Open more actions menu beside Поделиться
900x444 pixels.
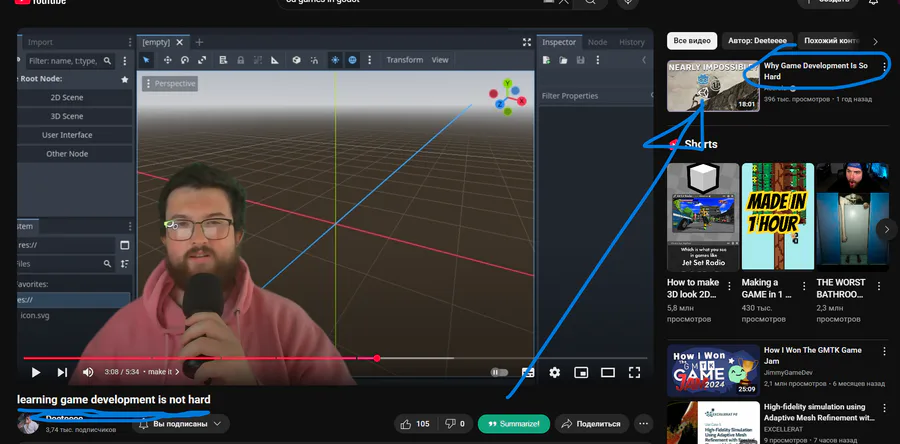pyautogui.click(x=643, y=424)
